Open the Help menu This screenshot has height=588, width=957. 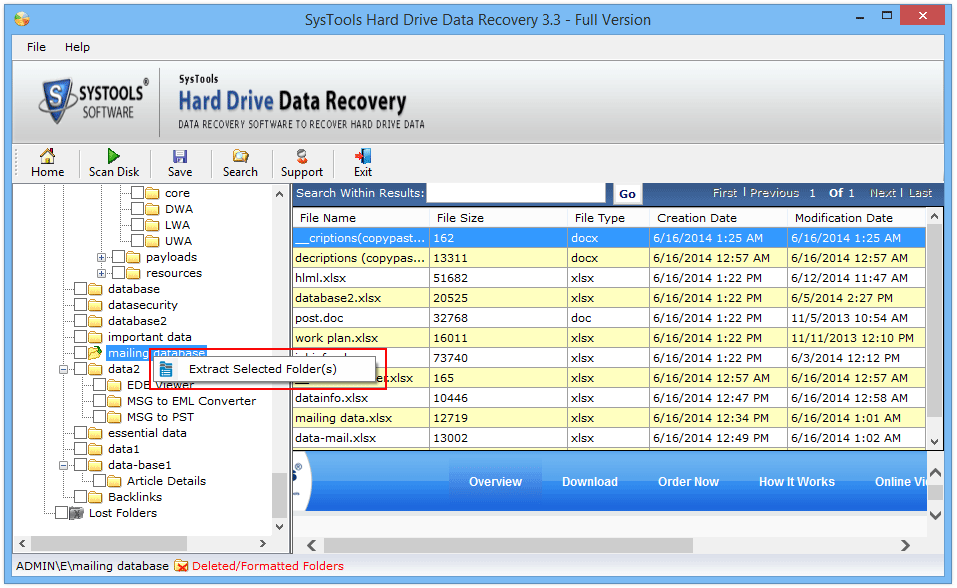click(x=78, y=47)
